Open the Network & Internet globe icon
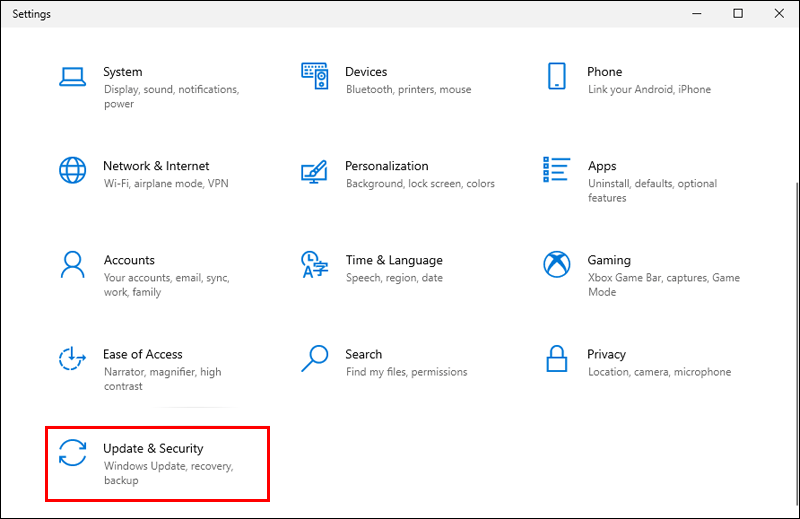800x519 pixels. pyautogui.click(x=72, y=170)
